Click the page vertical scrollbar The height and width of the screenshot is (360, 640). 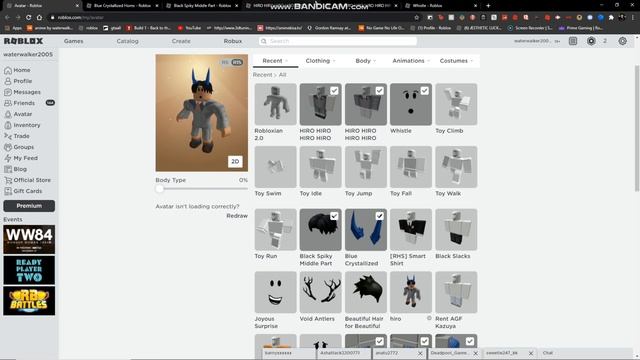[x=637, y=128]
